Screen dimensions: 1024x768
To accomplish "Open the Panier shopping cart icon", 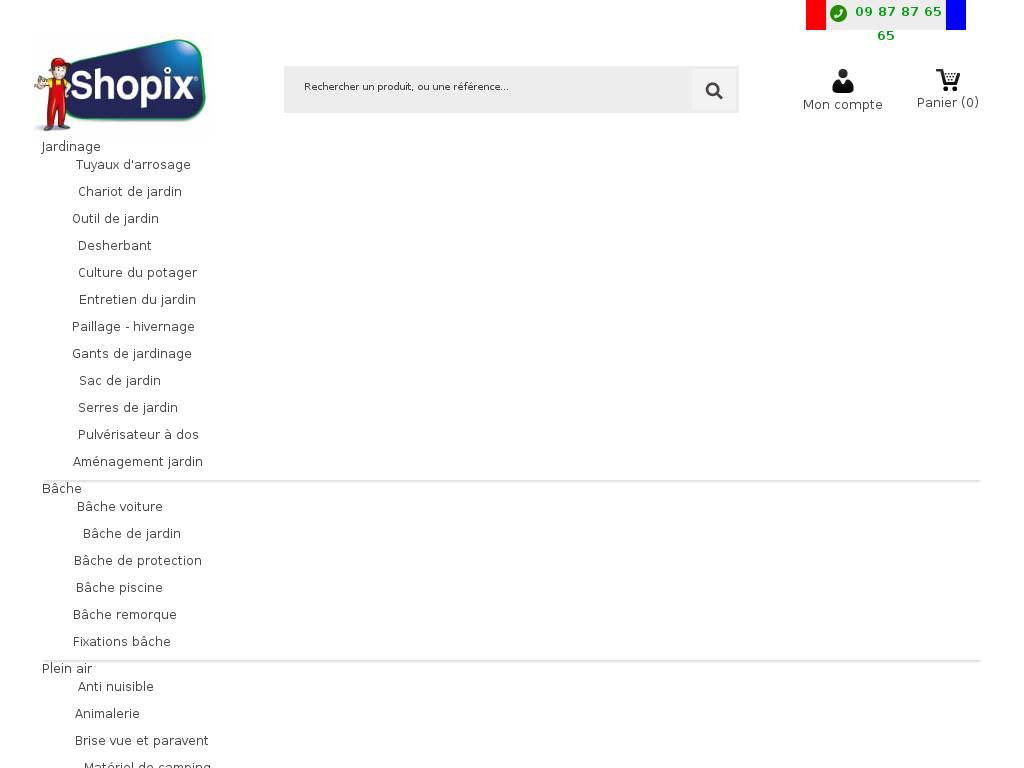I will 947,79.
